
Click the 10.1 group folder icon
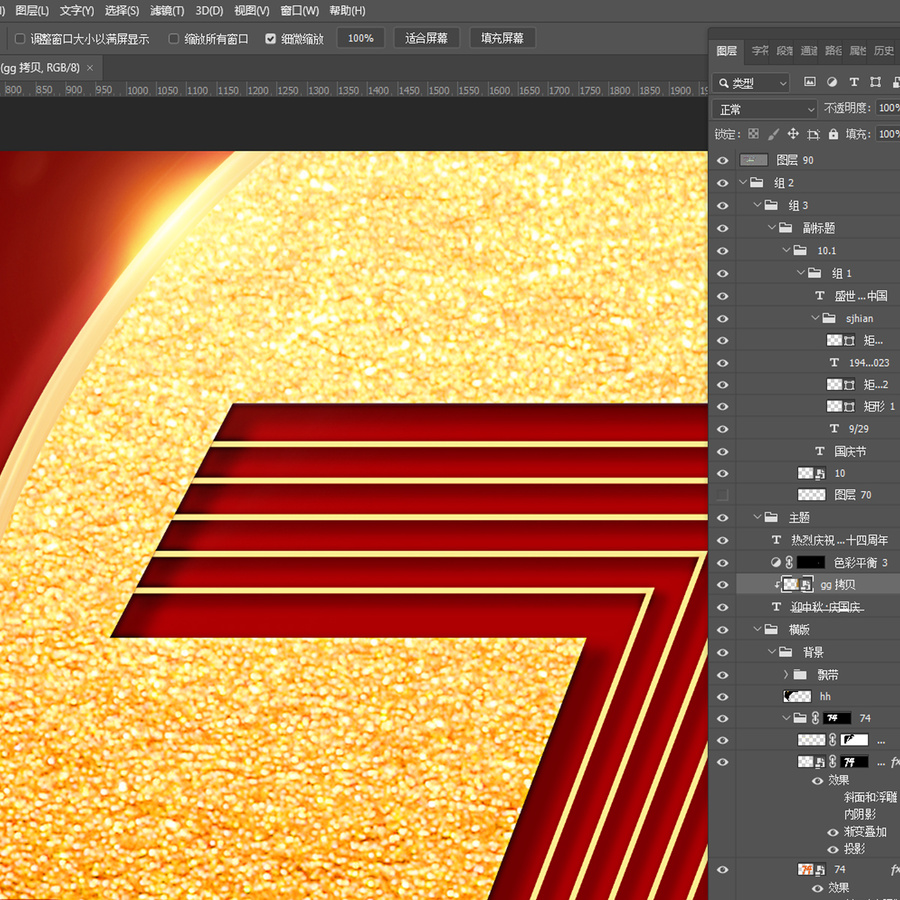click(x=800, y=250)
